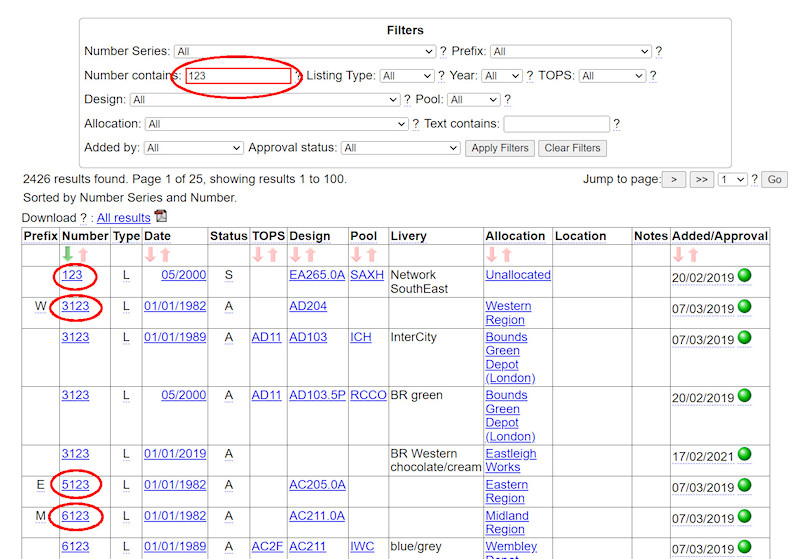The width and height of the screenshot is (800, 559).
Task: Open Eastern Region allocation link
Action: point(507,492)
